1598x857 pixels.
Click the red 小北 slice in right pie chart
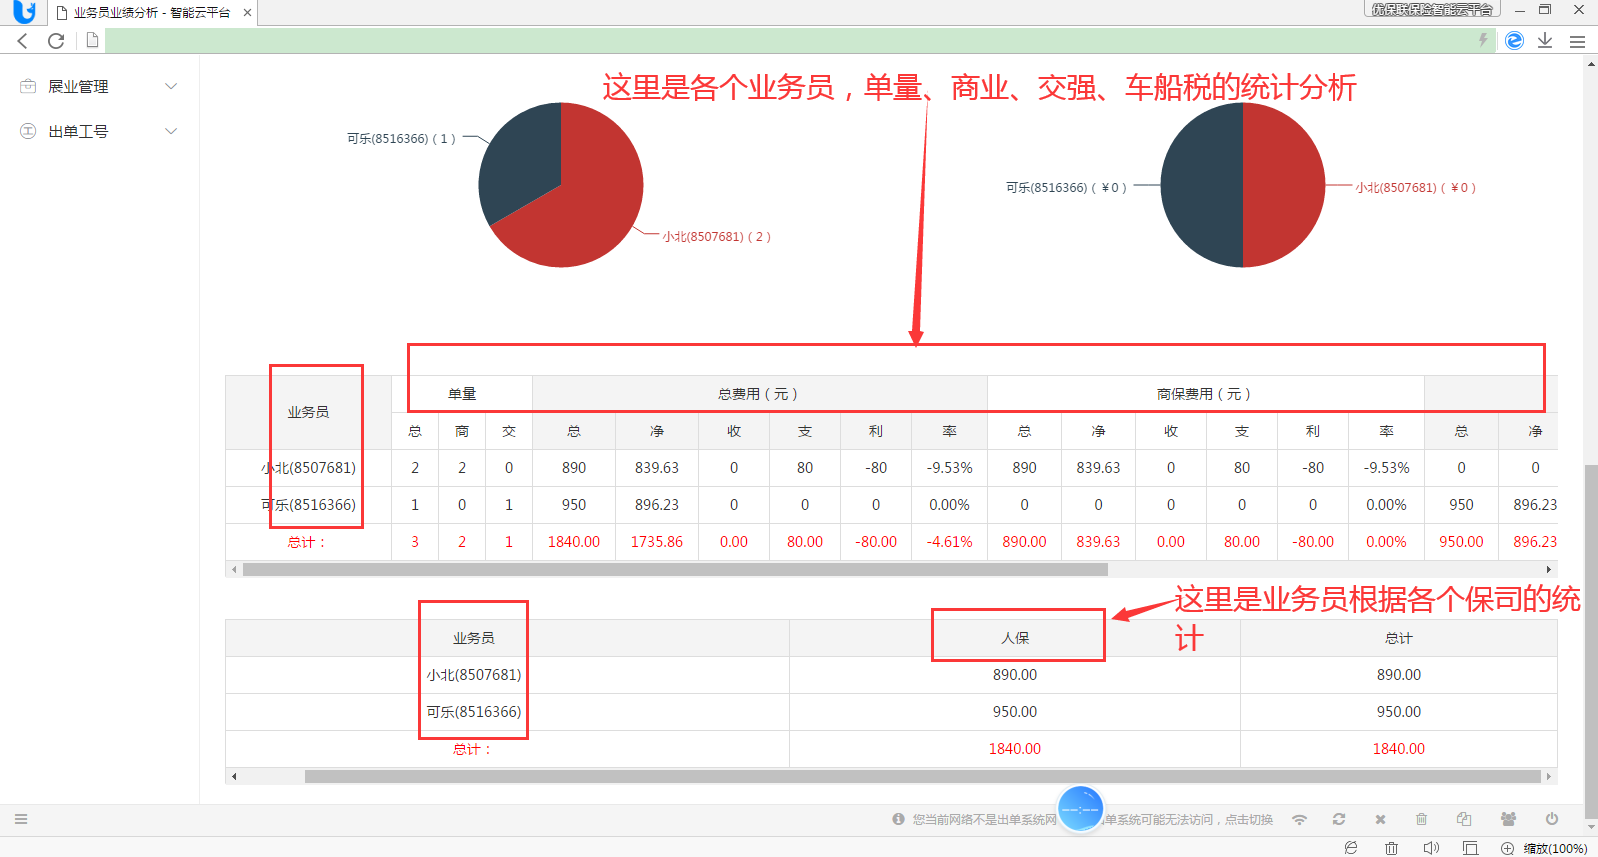click(x=1285, y=185)
